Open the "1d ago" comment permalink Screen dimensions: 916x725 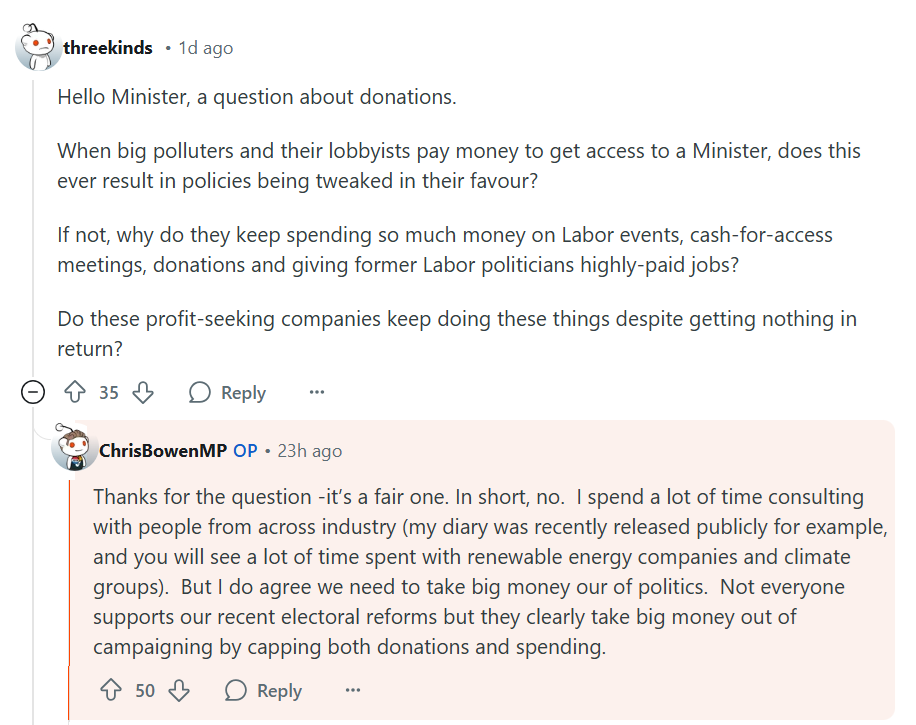click(x=205, y=48)
